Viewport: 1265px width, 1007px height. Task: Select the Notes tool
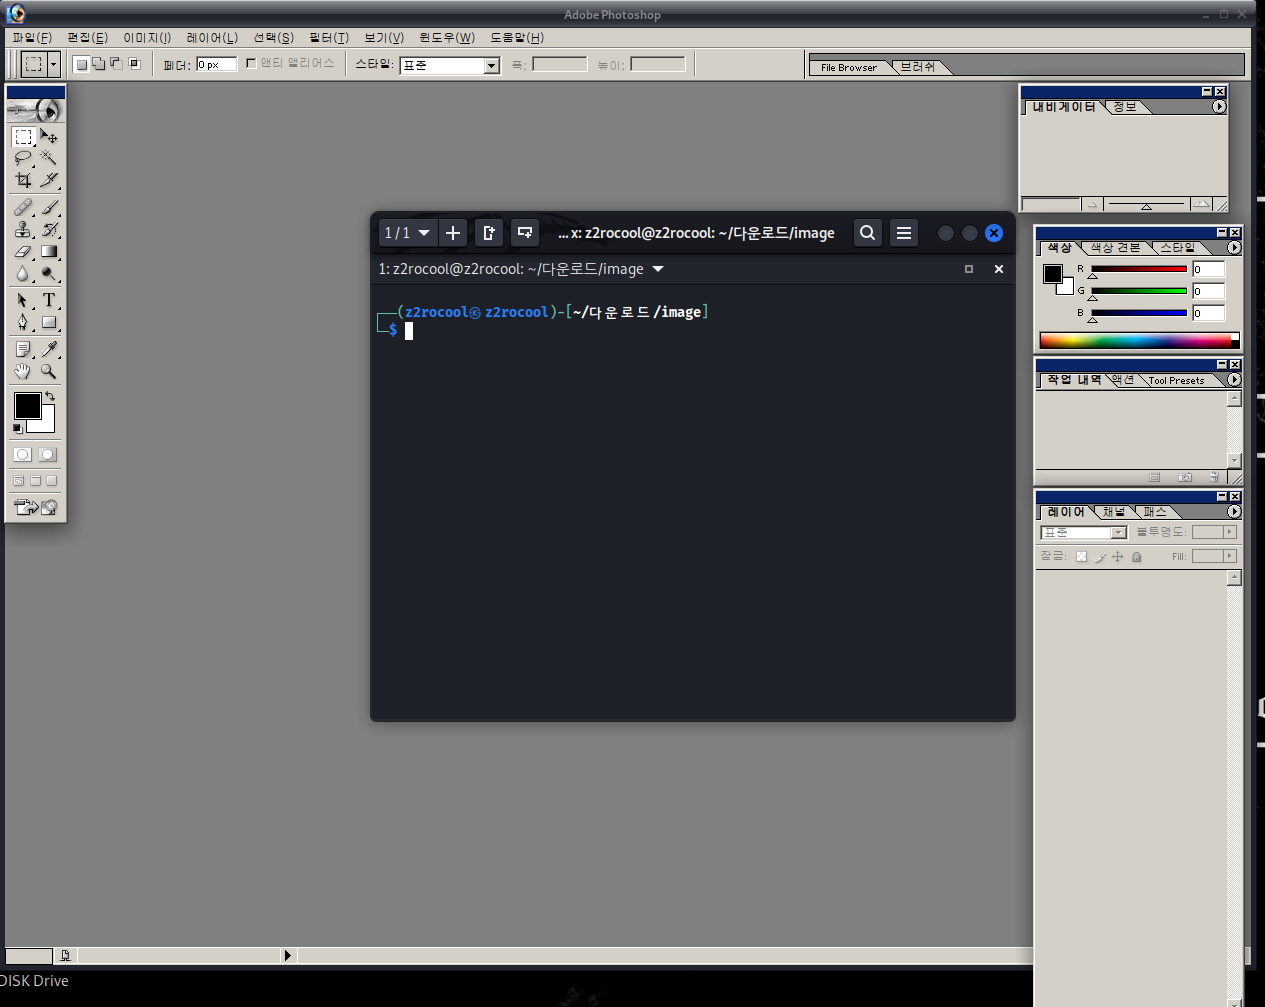(x=23, y=349)
